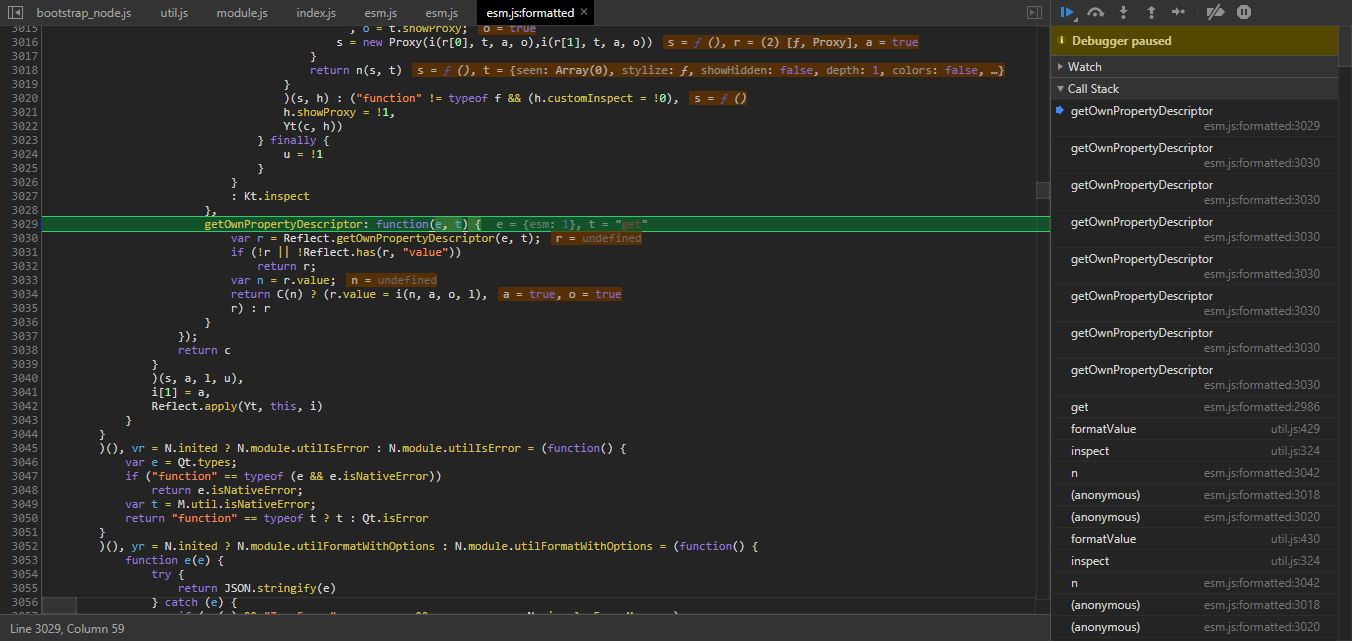Switch to bootstrap_node.js tab

pos(84,13)
